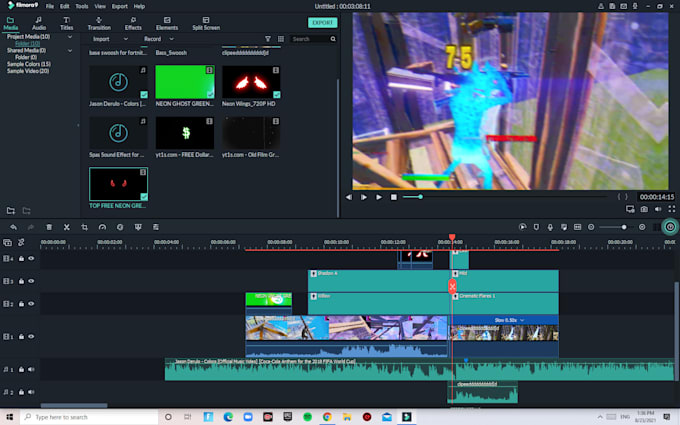Hide video track 3 with eye icon
Viewport: 680px width, 425px height.
tap(31, 281)
